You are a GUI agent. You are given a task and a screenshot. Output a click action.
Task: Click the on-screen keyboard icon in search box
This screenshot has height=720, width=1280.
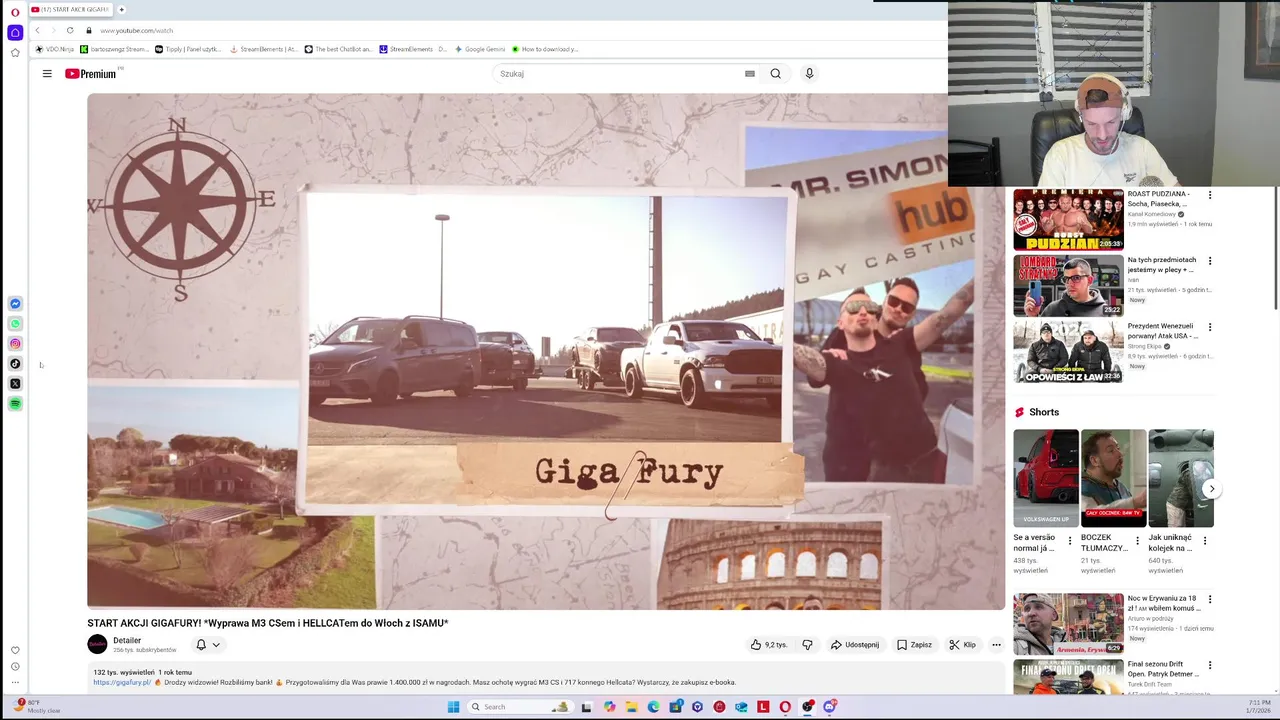[749, 73]
